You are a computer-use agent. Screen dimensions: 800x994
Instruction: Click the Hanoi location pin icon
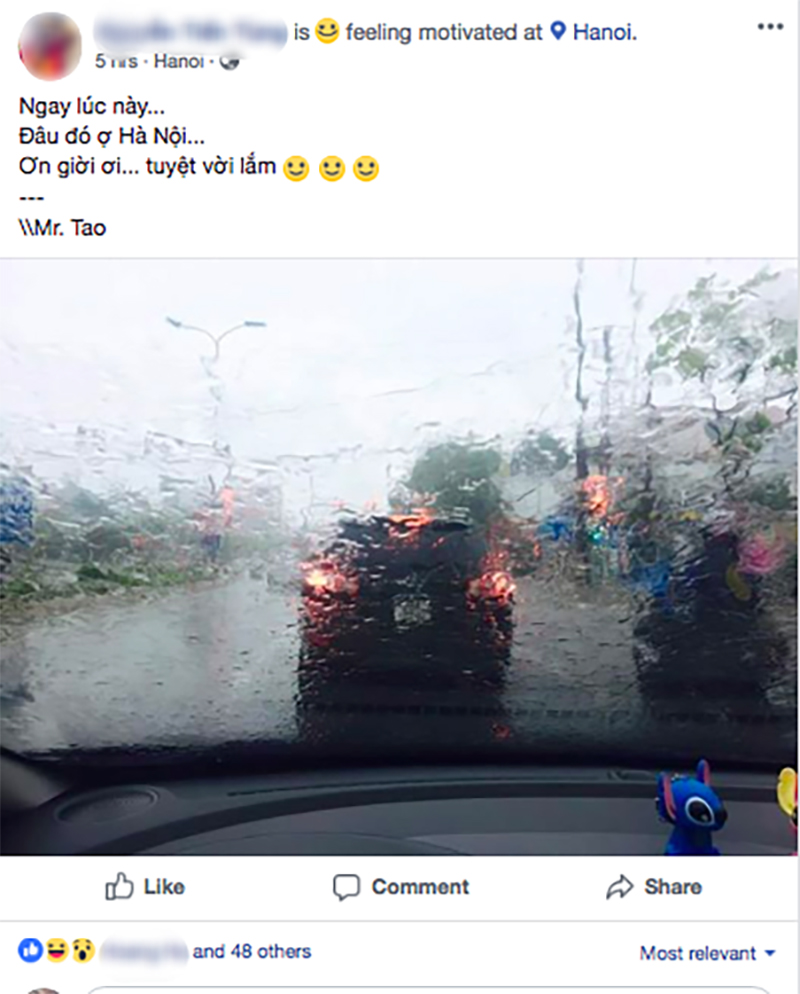pyautogui.click(x=558, y=31)
